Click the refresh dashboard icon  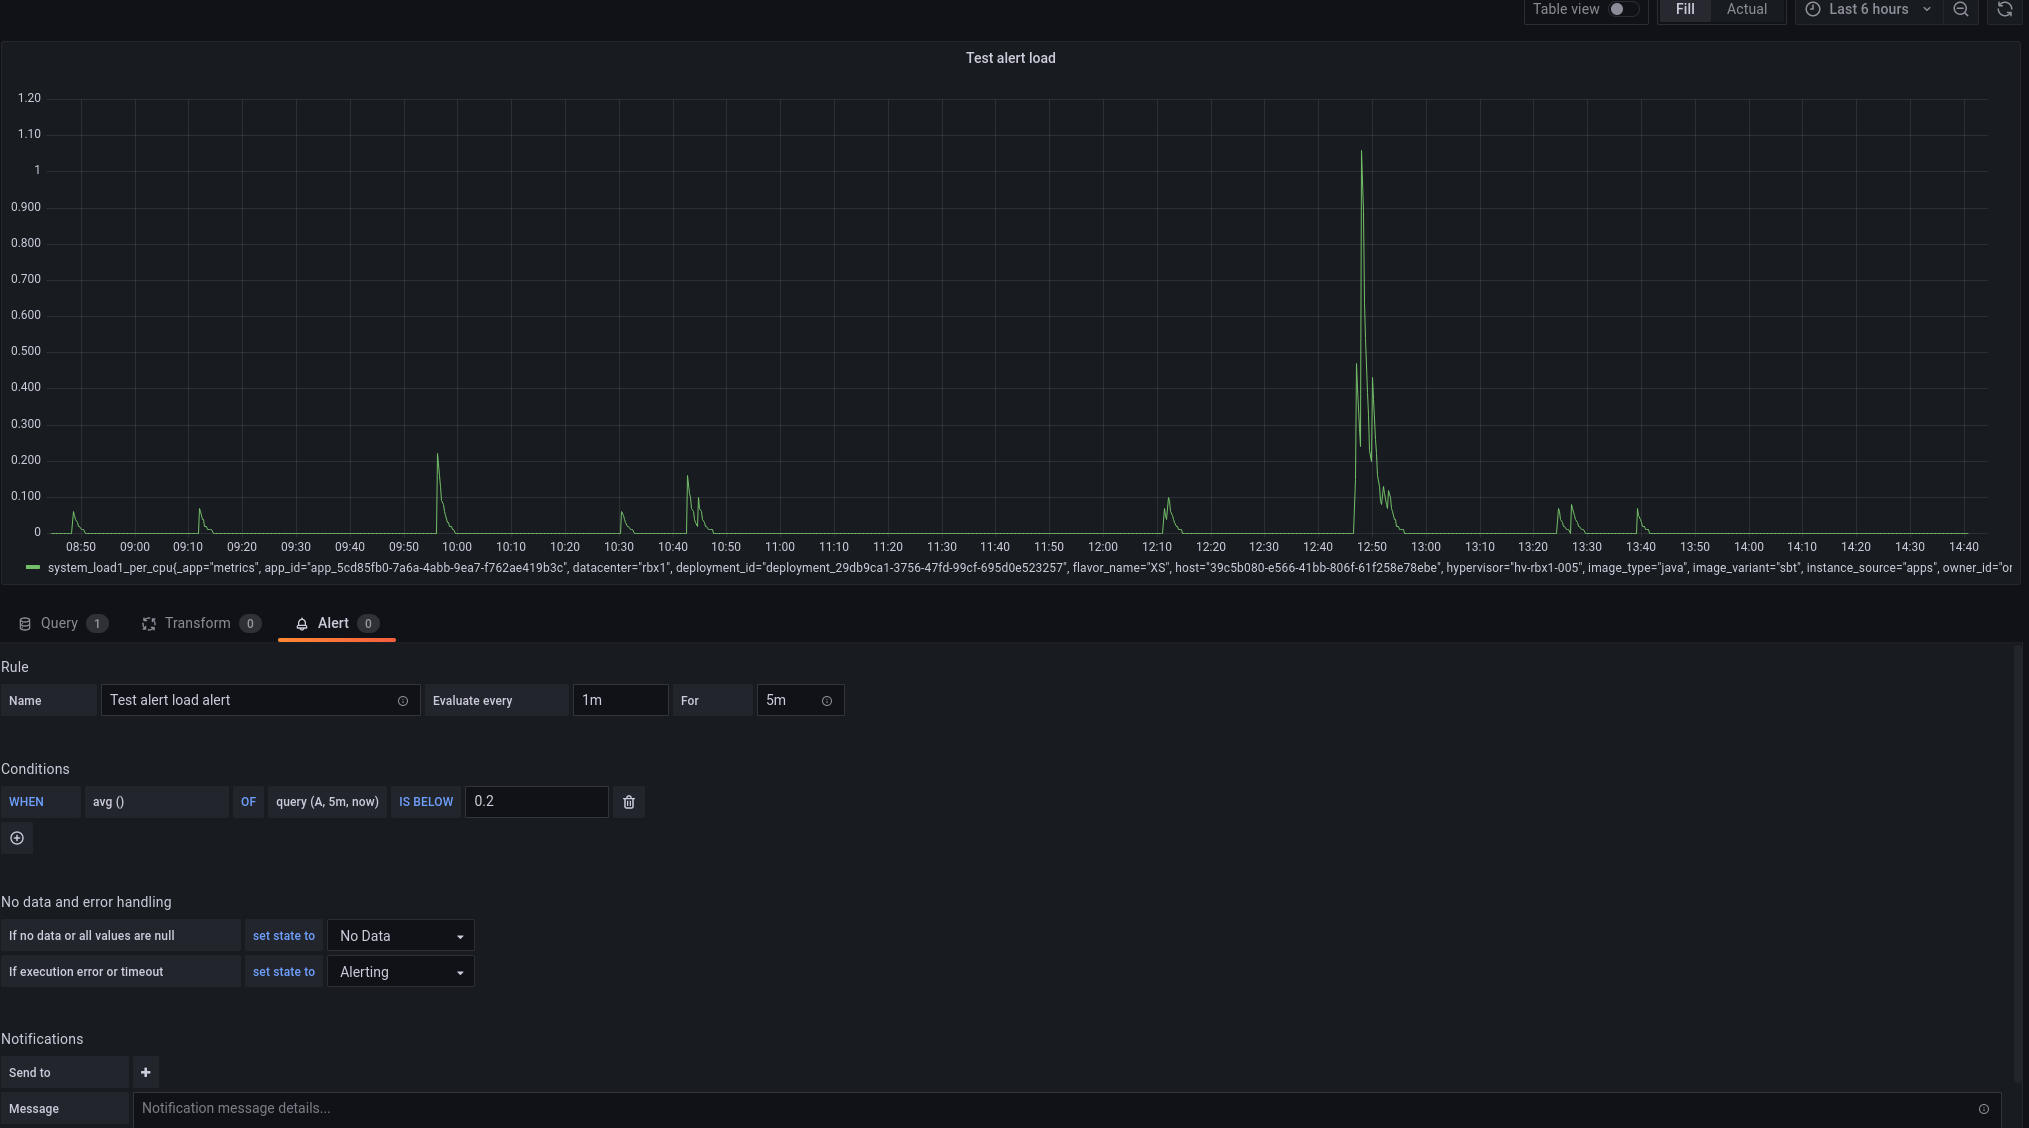click(x=2005, y=9)
